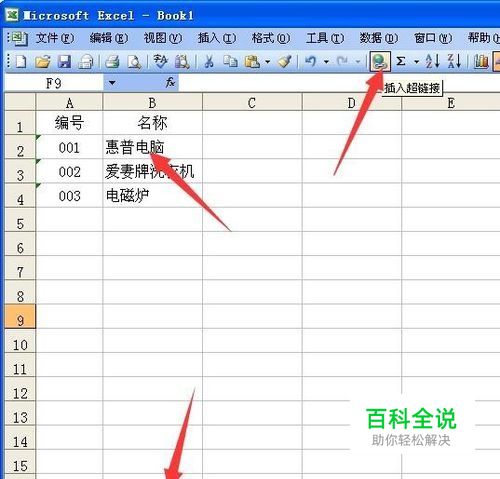Image resolution: width=500 pixels, height=479 pixels.
Task: Click the formula bar input area
Action: pyautogui.click(x=339, y=83)
